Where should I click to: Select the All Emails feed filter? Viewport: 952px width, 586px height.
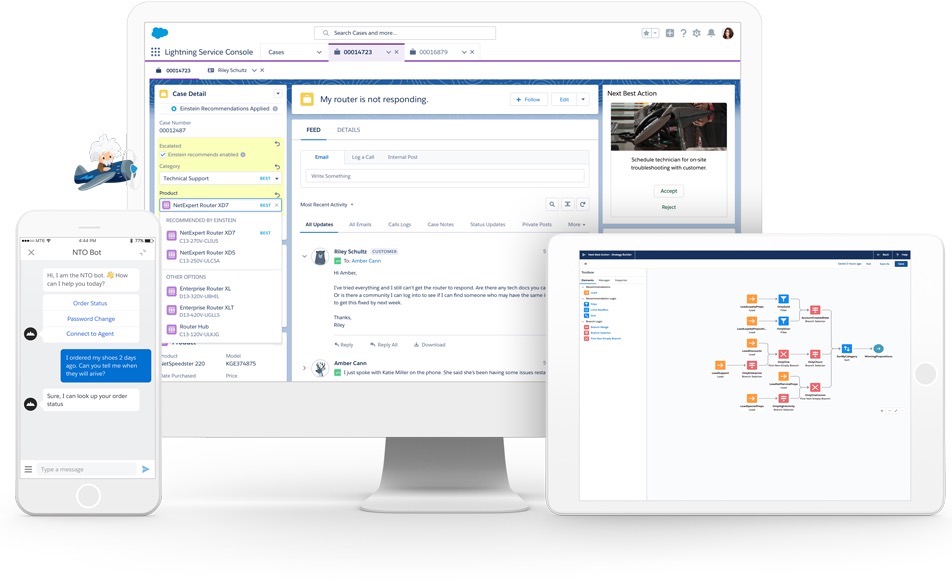point(360,225)
